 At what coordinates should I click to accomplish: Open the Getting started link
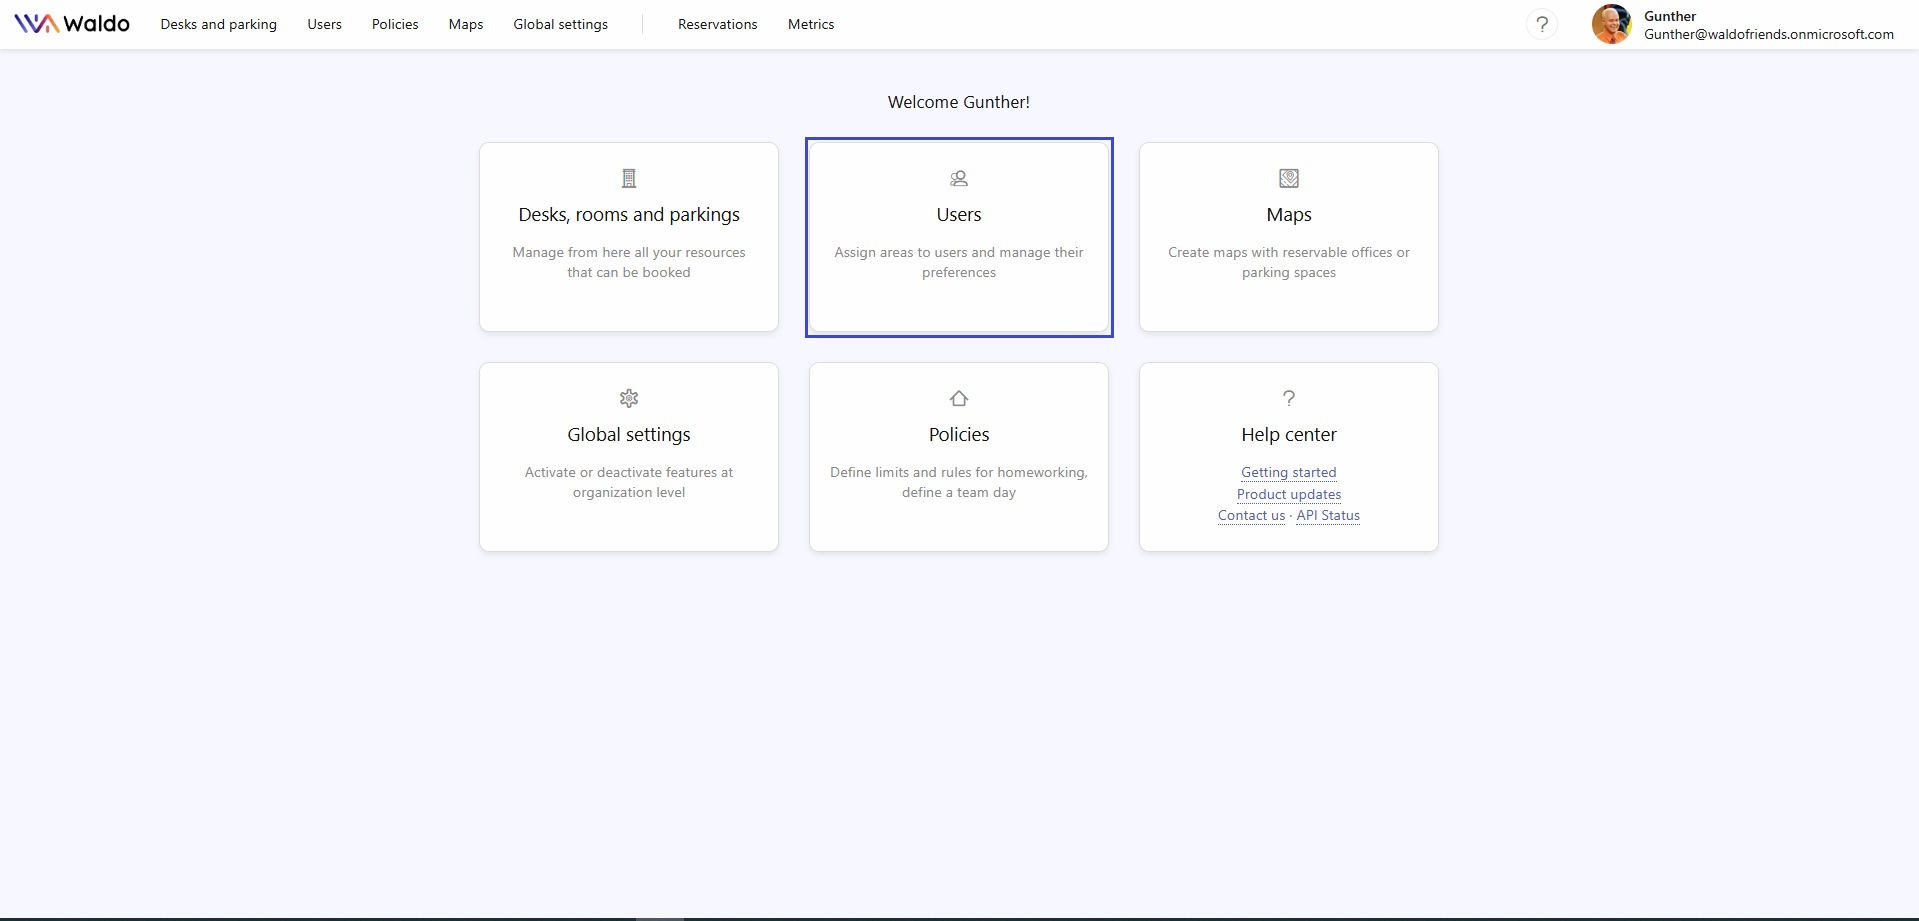point(1289,472)
